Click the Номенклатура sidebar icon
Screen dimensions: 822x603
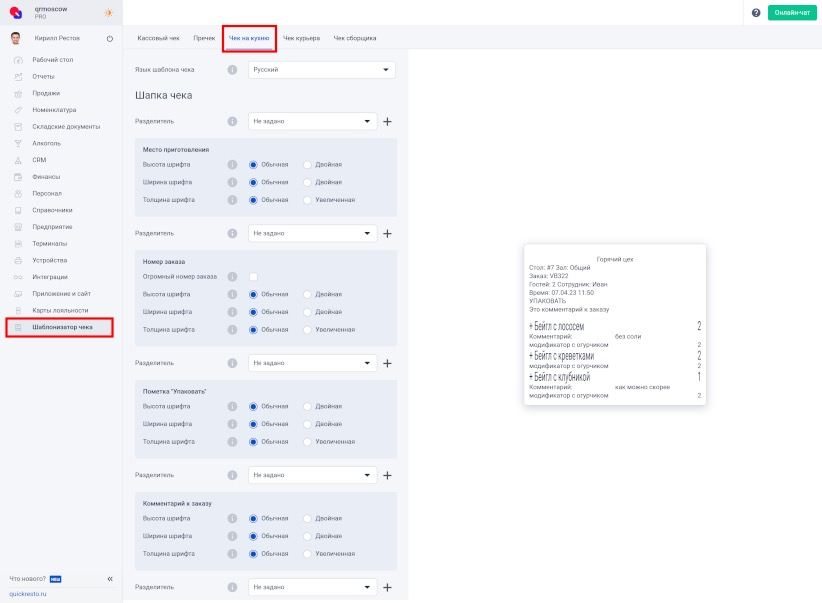(18, 110)
